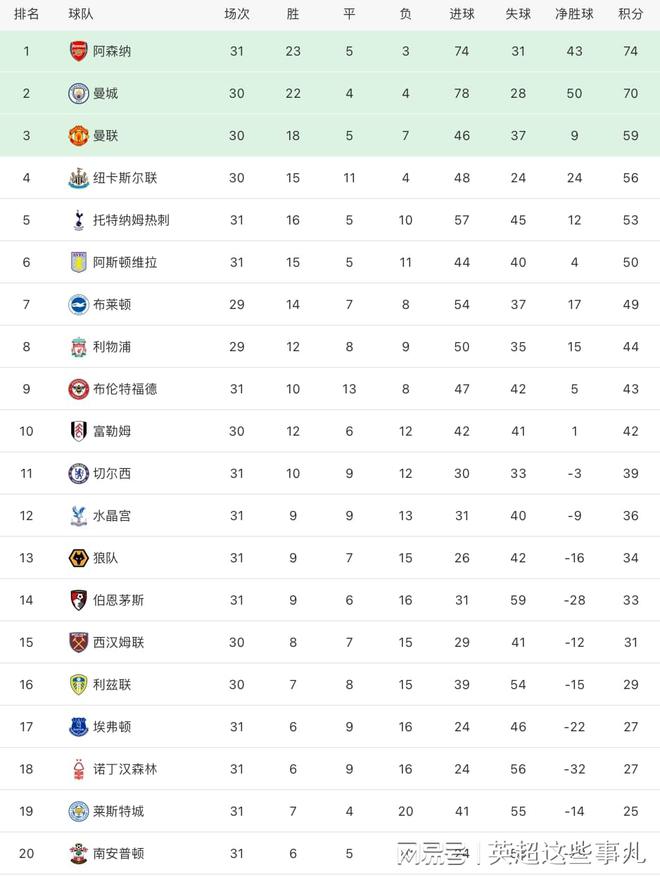Click the Aston Villa crest icon
660x877 pixels.
click(78, 262)
